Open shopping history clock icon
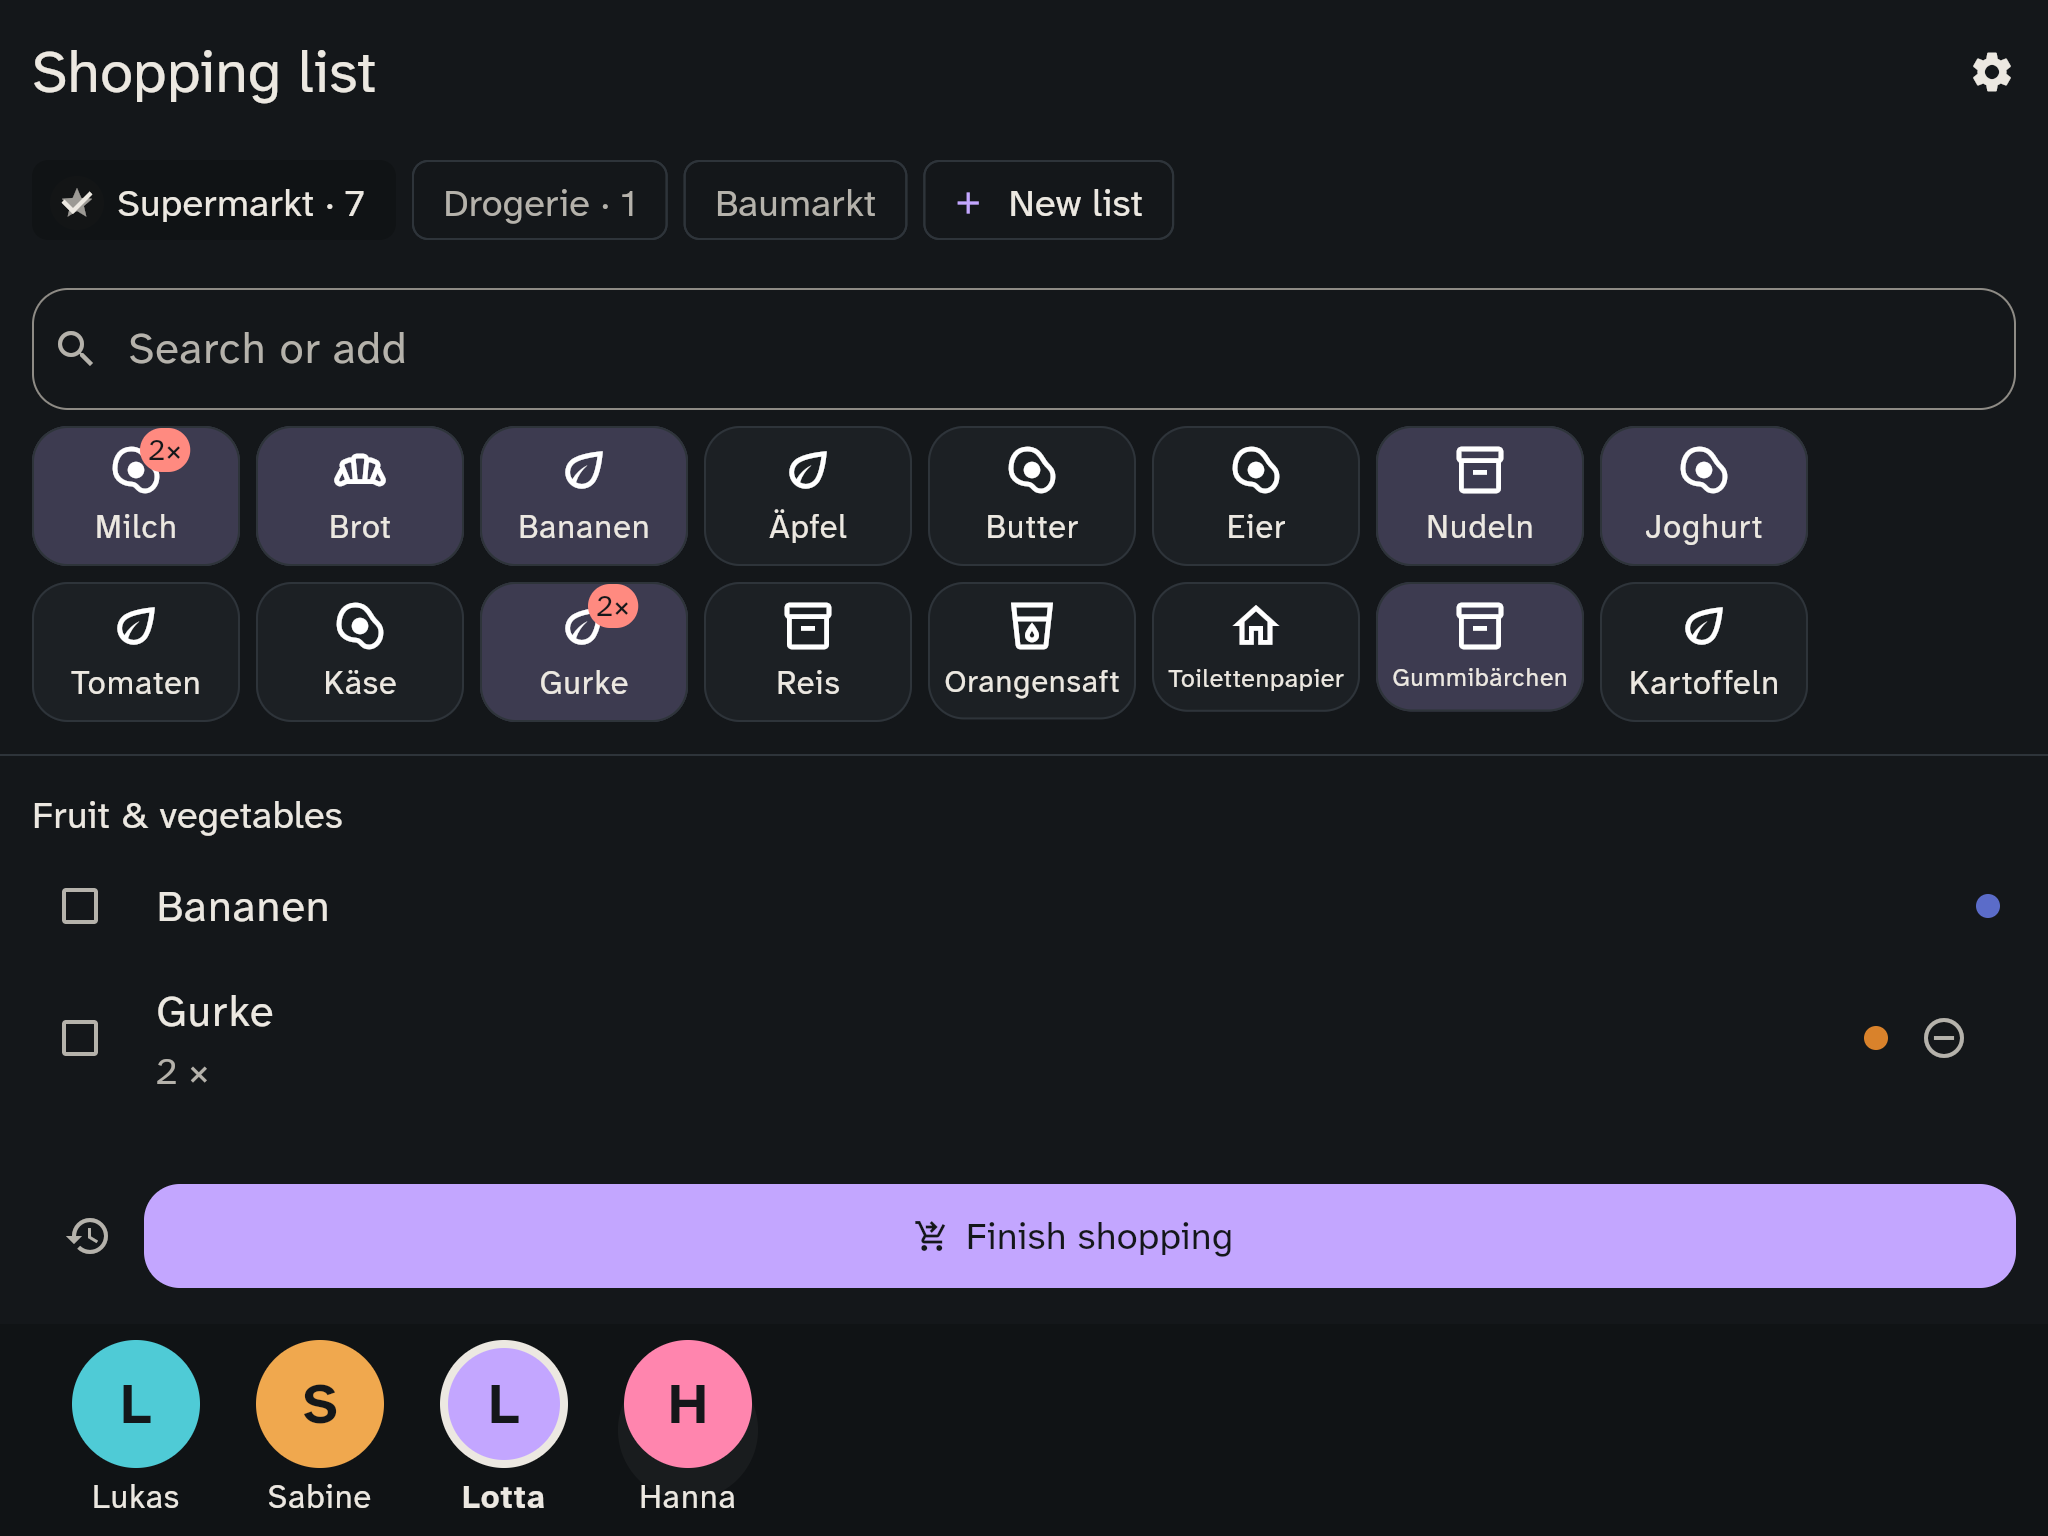 [x=88, y=1236]
